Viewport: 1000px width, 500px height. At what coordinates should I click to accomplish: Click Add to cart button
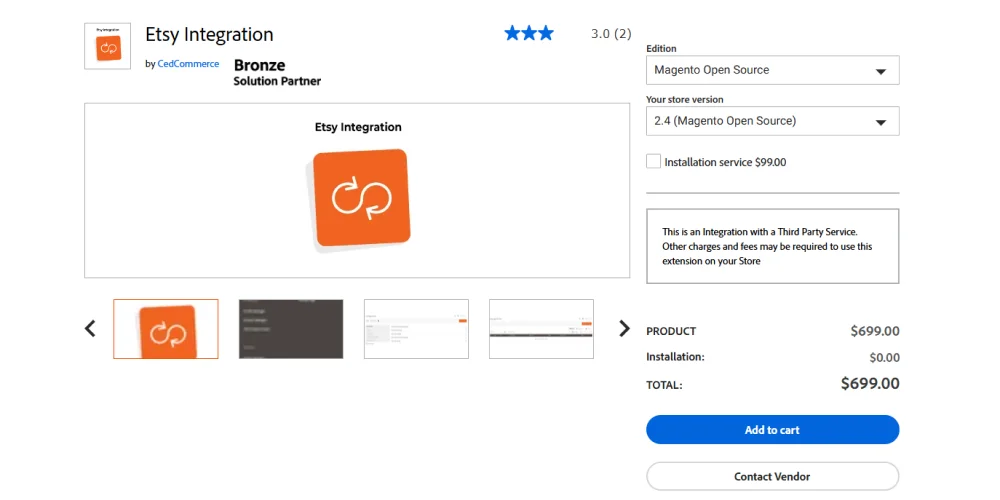[772, 430]
